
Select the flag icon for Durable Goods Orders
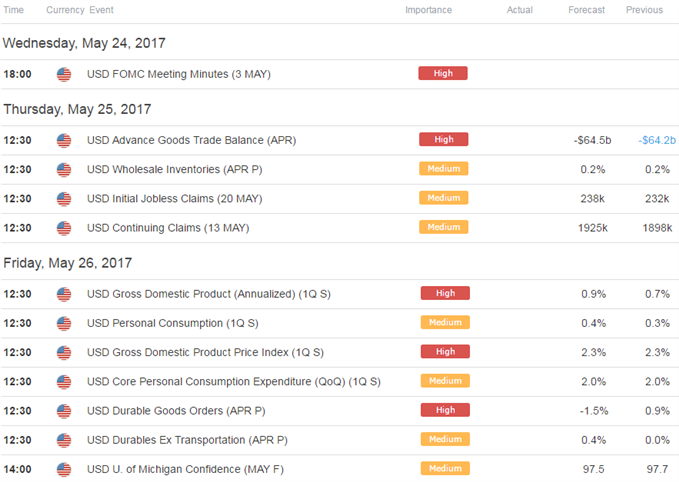64,411
